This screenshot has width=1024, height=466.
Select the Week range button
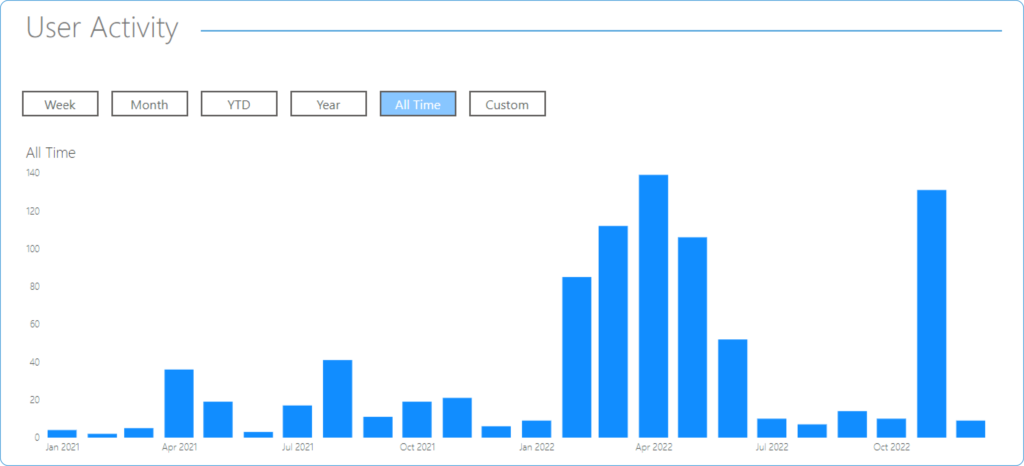point(60,104)
